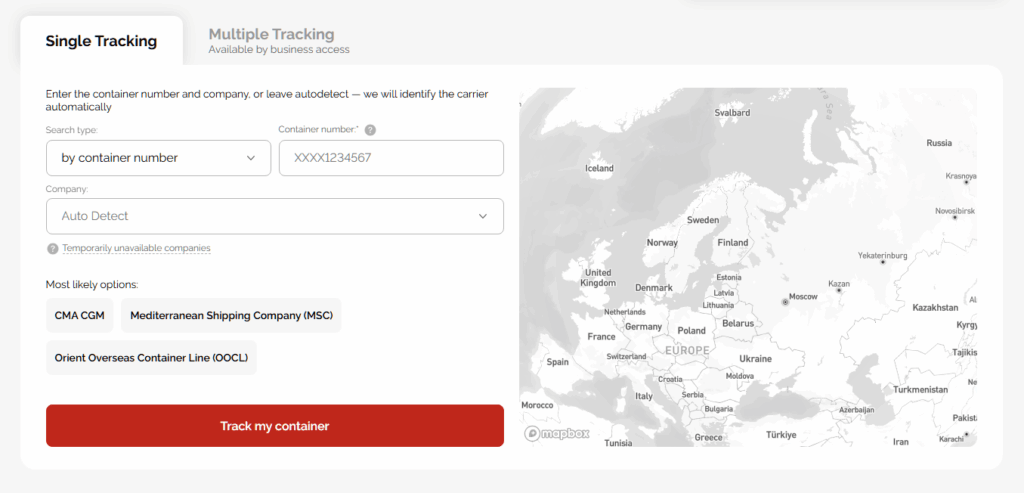This screenshot has width=1024, height=493.
Task: Click the help icon beside Container number
Action: [x=370, y=130]
